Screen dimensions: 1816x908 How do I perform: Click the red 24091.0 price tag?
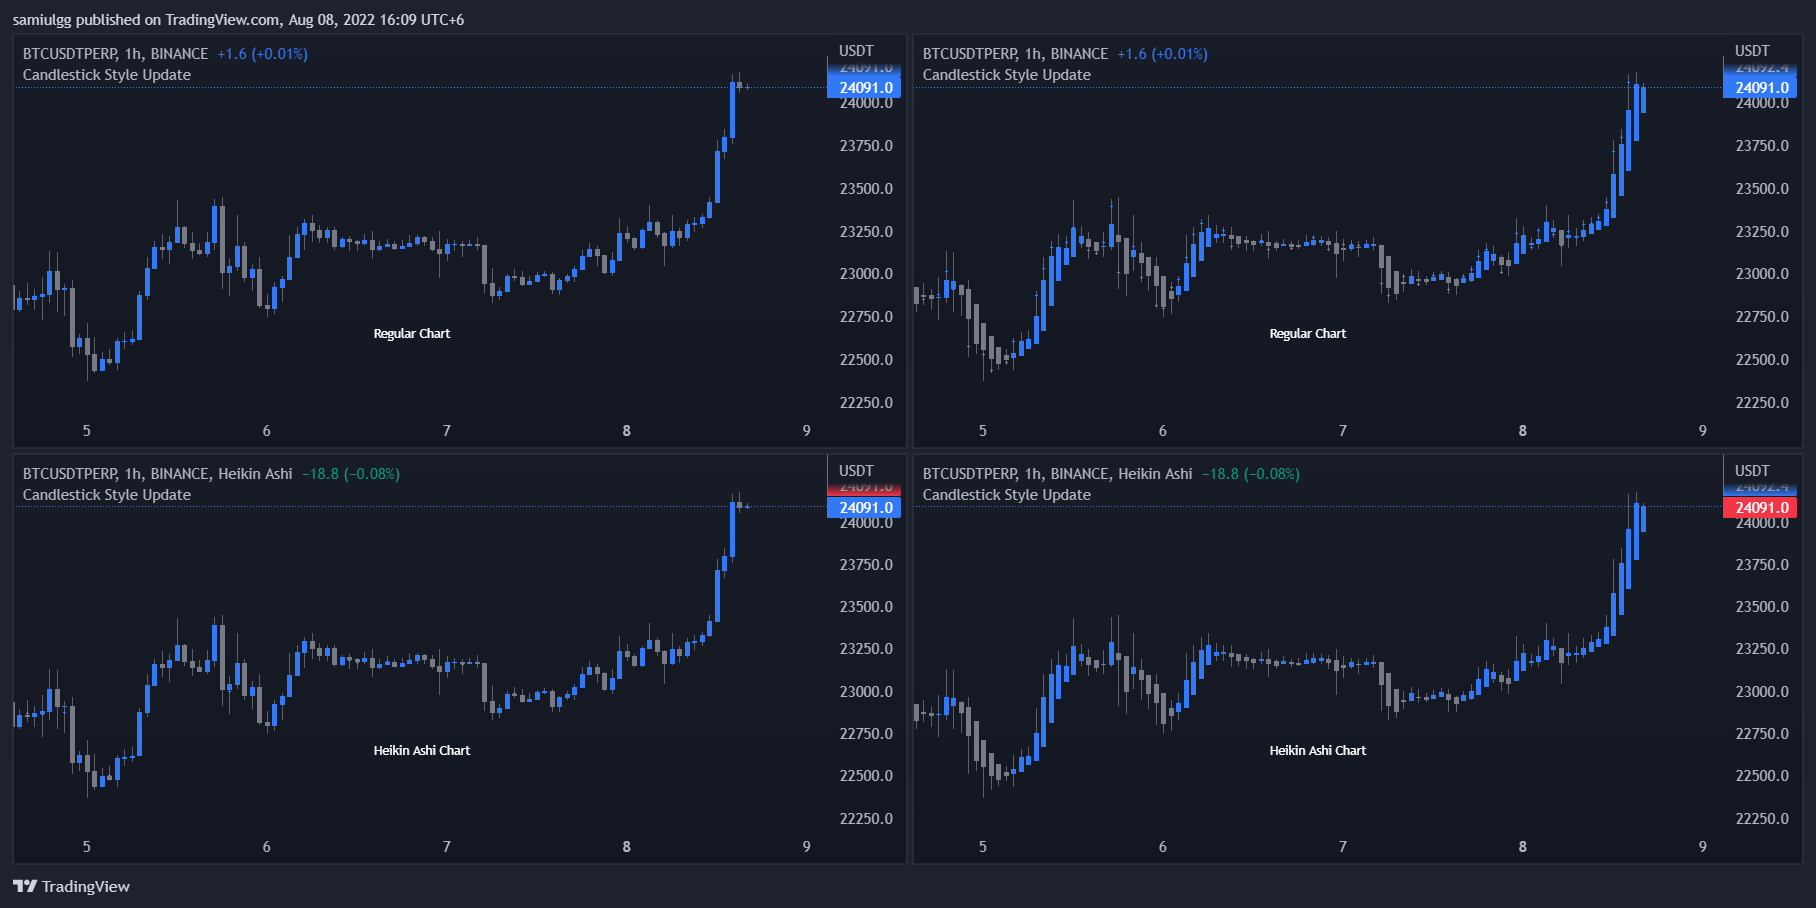pos(1761,508)
